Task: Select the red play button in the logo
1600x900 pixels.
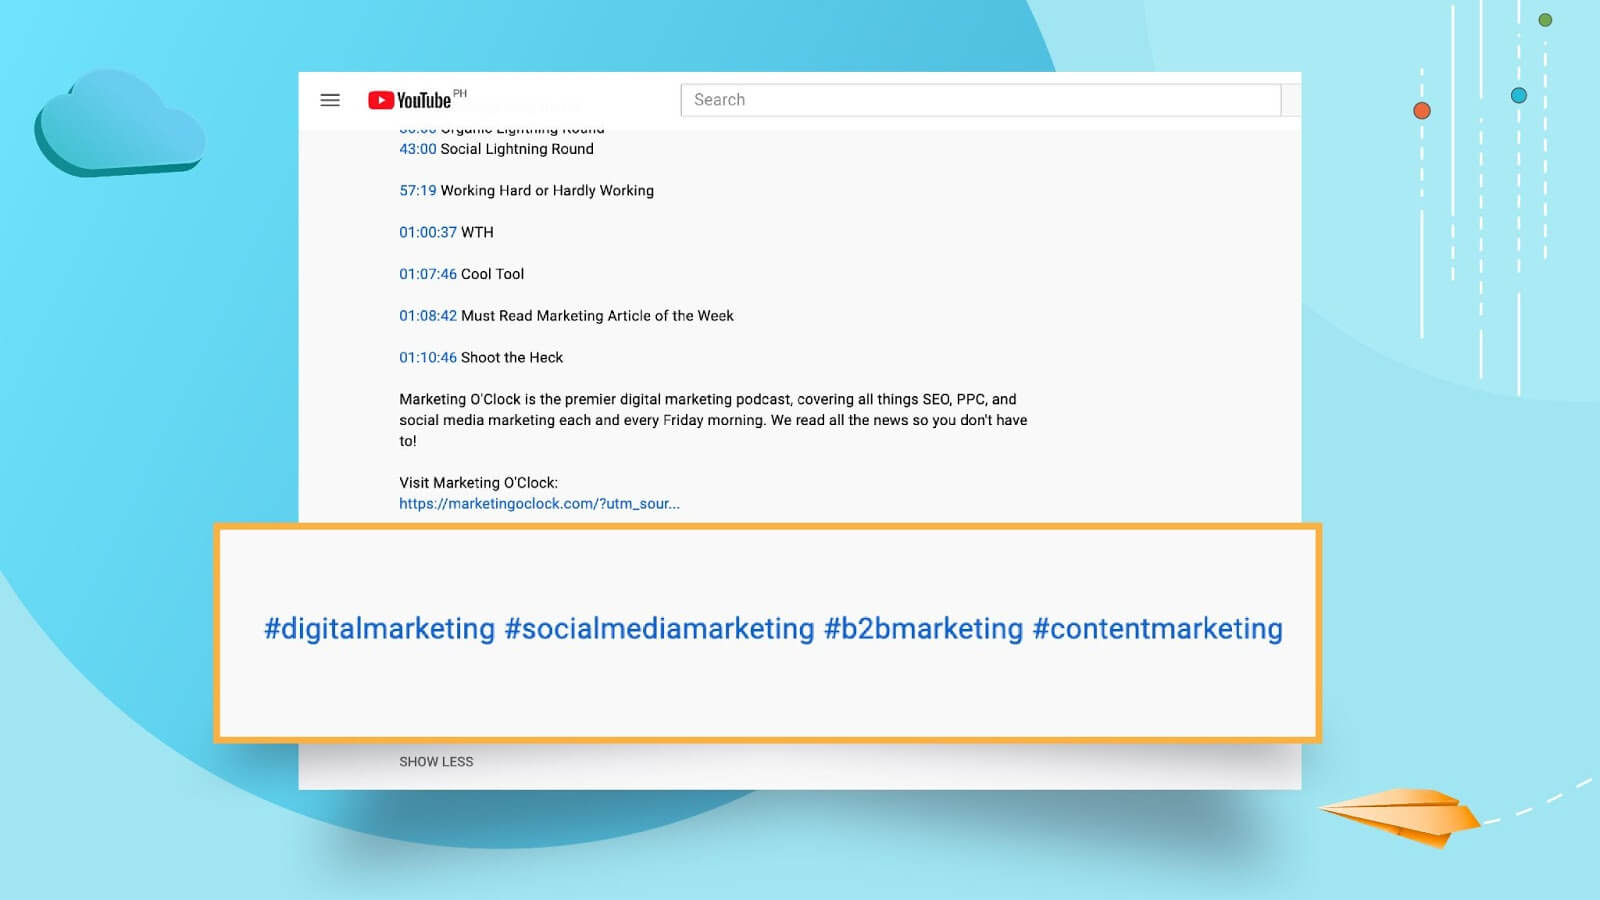Action: [381, 100]
